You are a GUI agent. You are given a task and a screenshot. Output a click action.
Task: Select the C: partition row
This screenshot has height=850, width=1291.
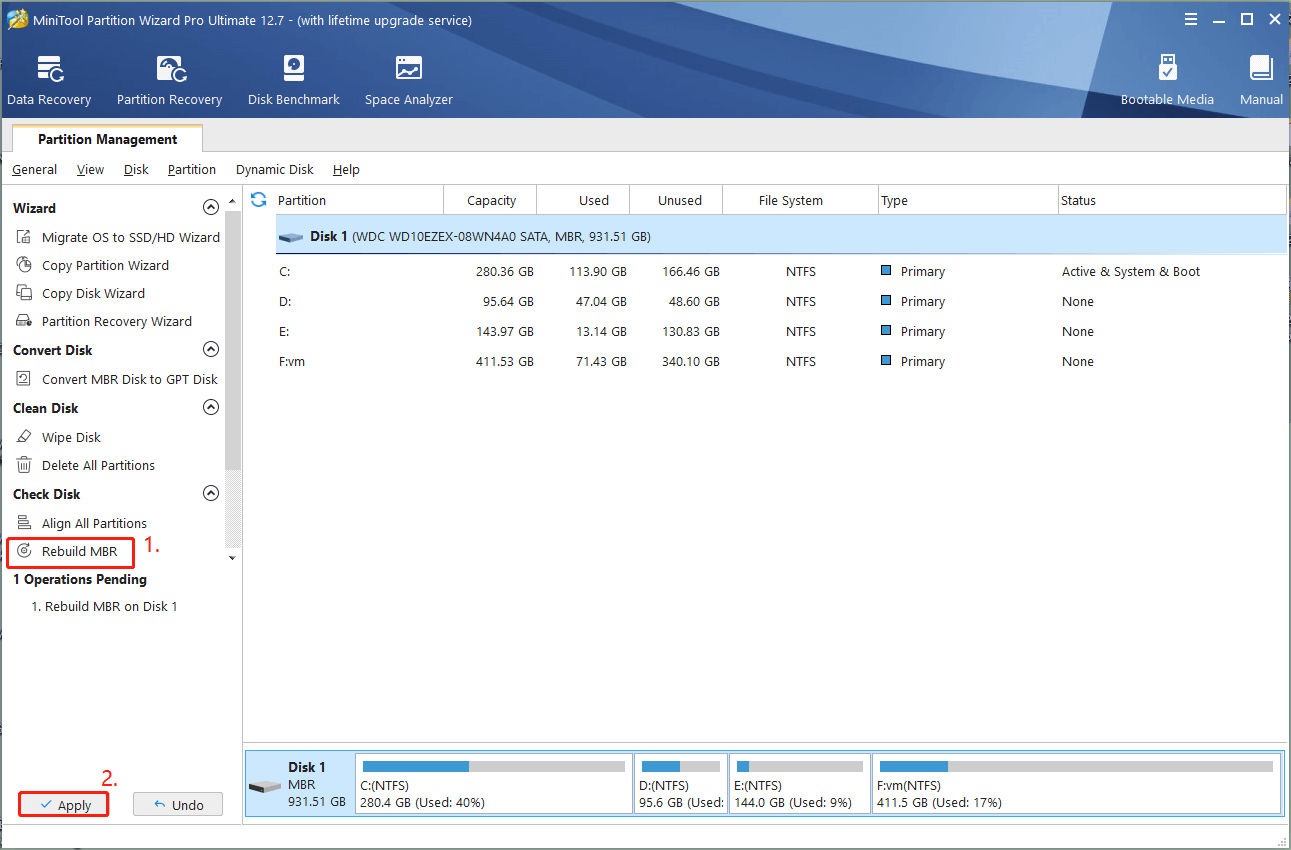coord(780,271)
